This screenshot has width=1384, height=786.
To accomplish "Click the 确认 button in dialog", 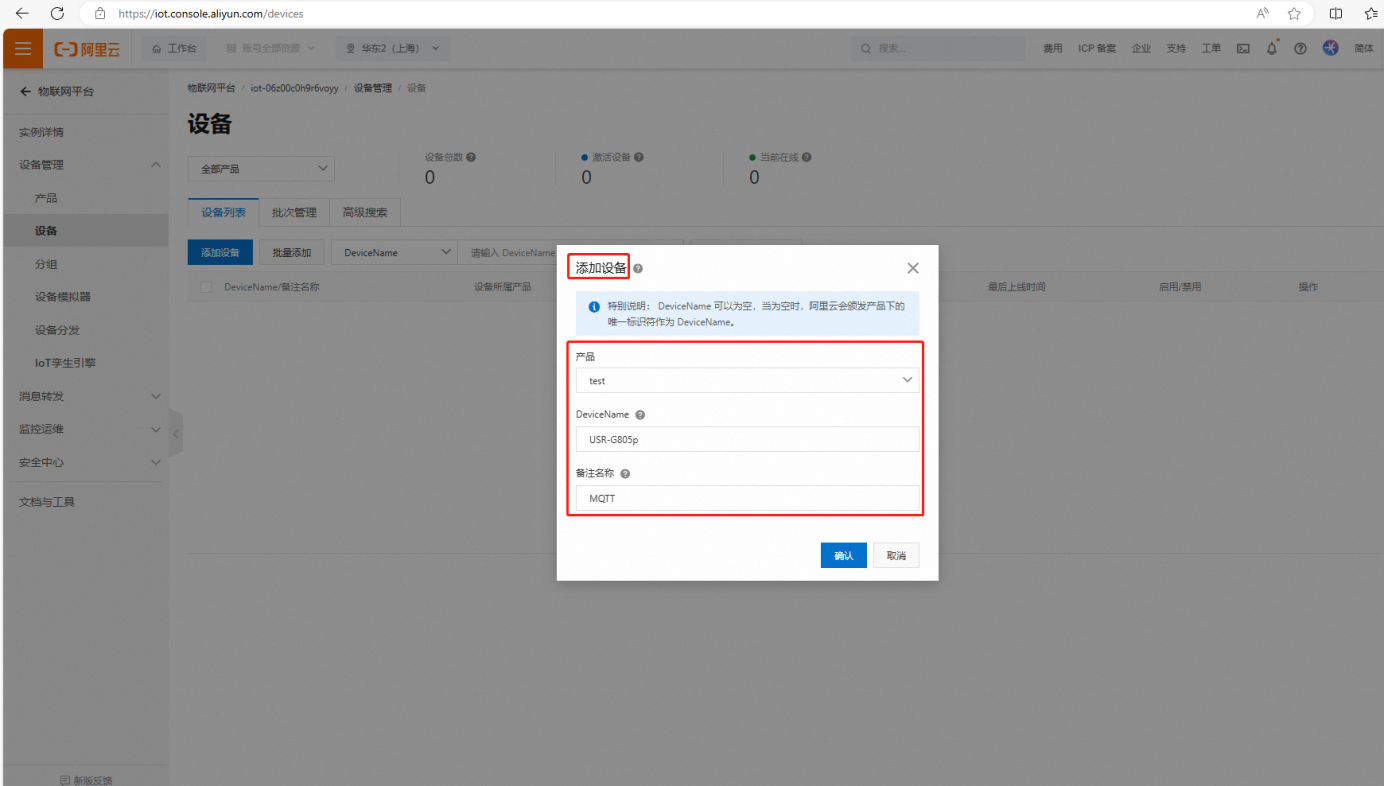I will pyautogui.click(x=843, y=556).
